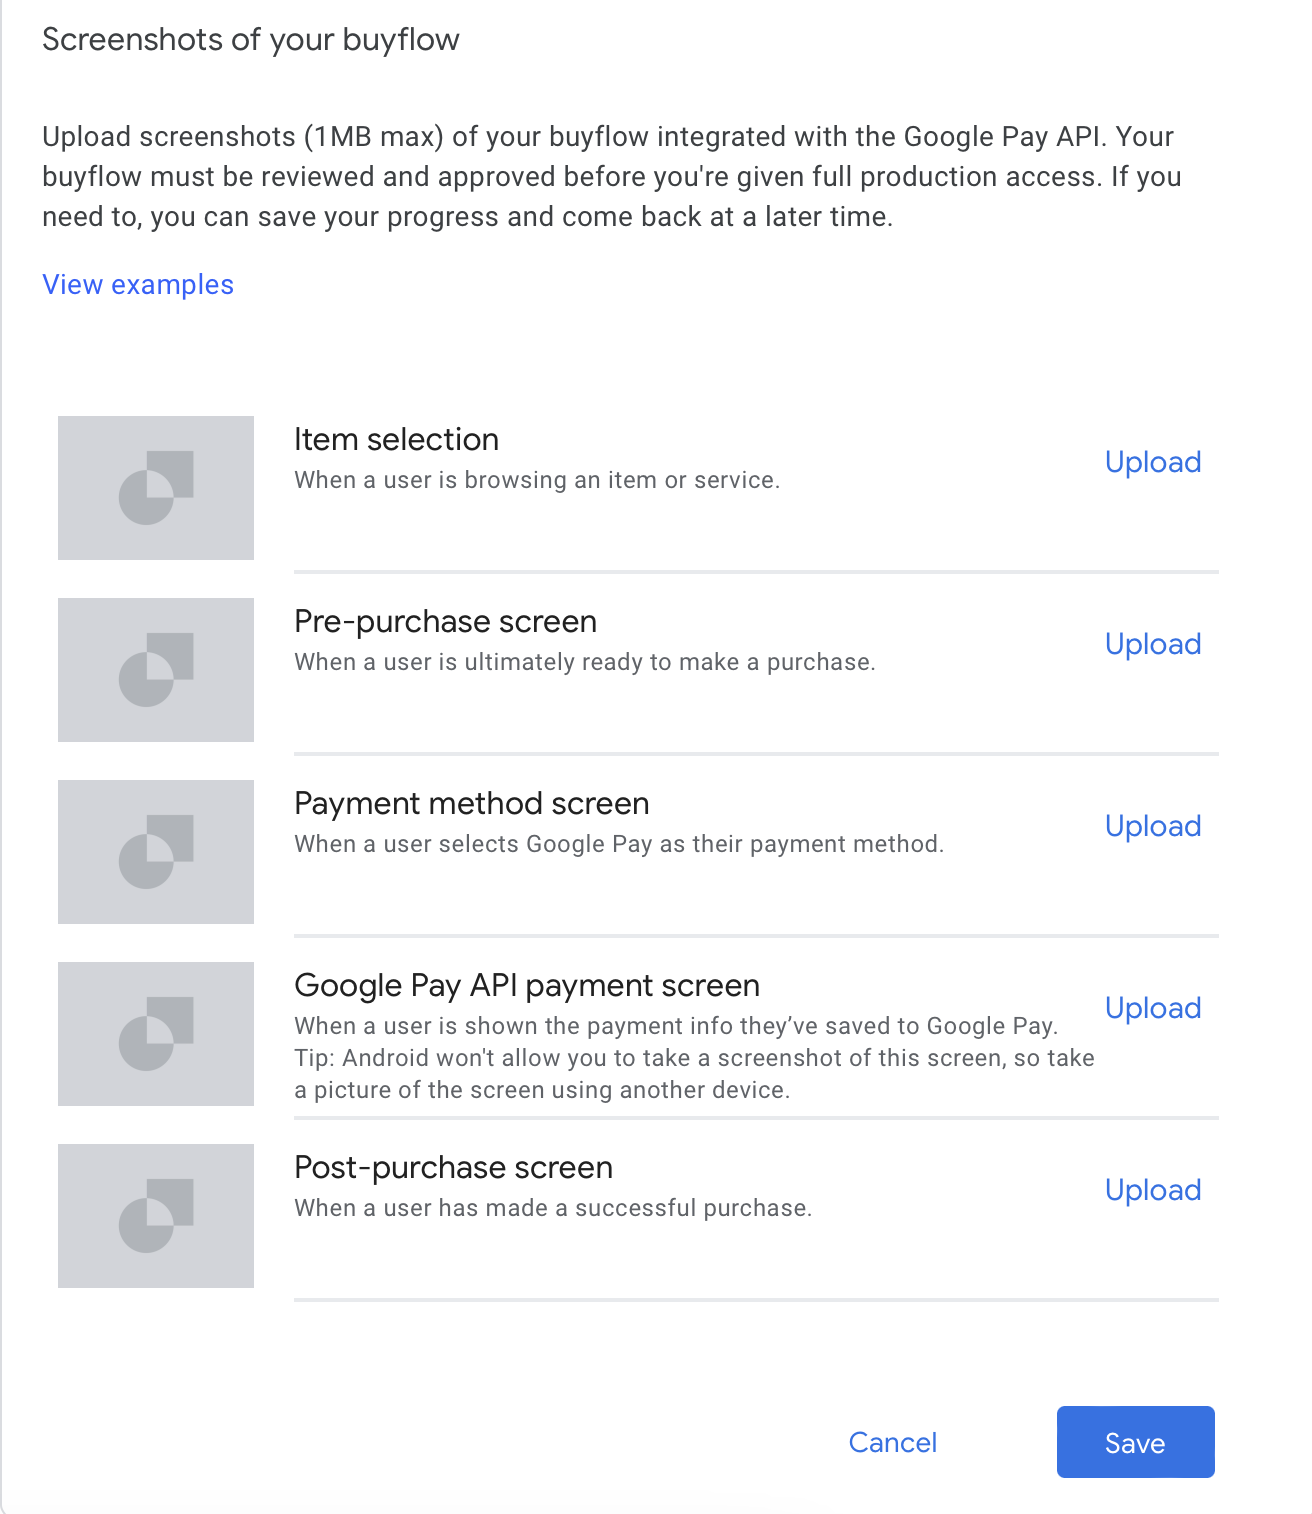1312x1514 pixels.
Task: Cancel the buyflow screenshot upload
Action: tap(893, 1442)
